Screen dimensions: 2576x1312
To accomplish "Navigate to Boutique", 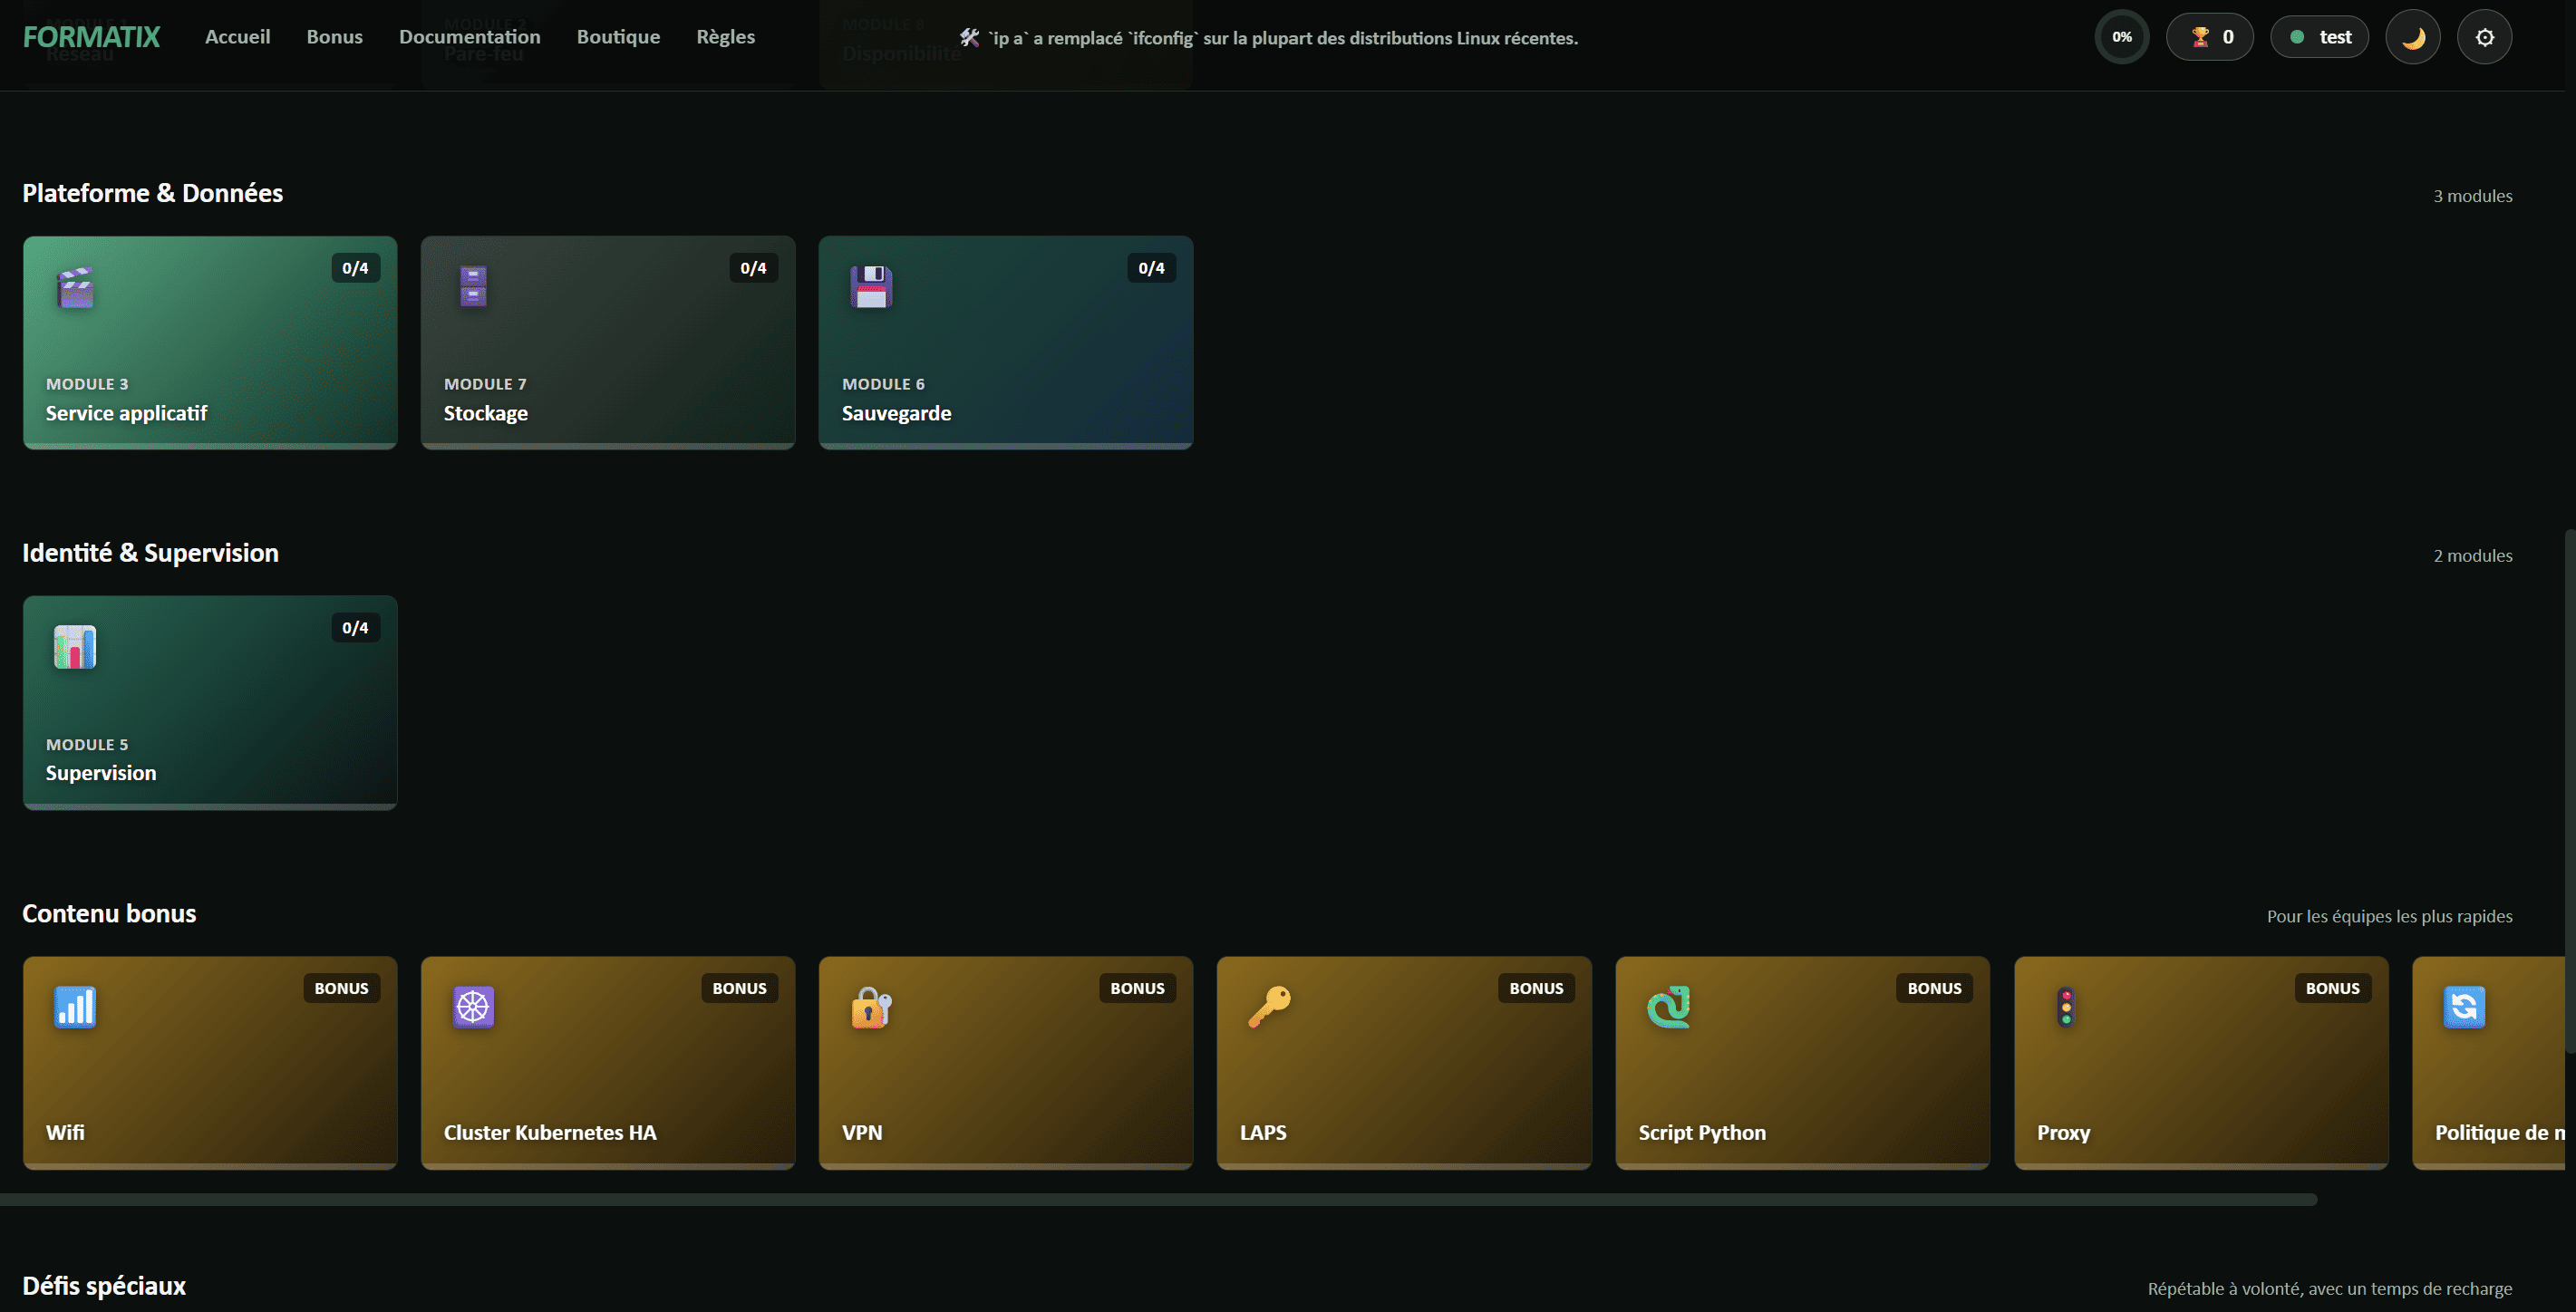I will 619,37.
